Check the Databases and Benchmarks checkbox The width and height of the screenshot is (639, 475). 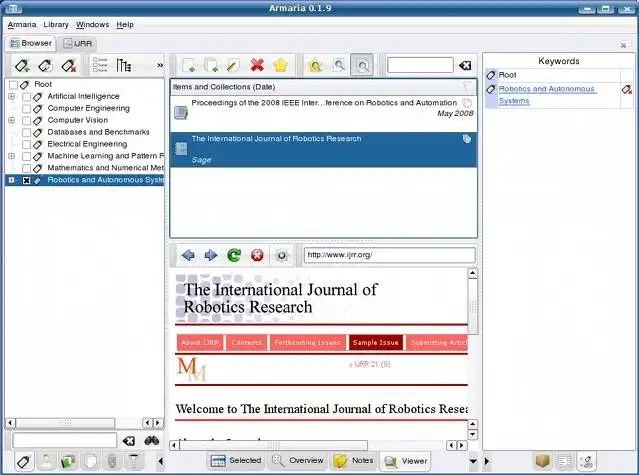26,132
